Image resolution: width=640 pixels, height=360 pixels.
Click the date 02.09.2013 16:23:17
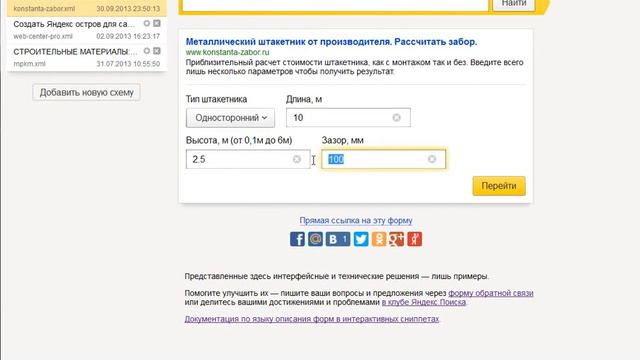[128, 36]
